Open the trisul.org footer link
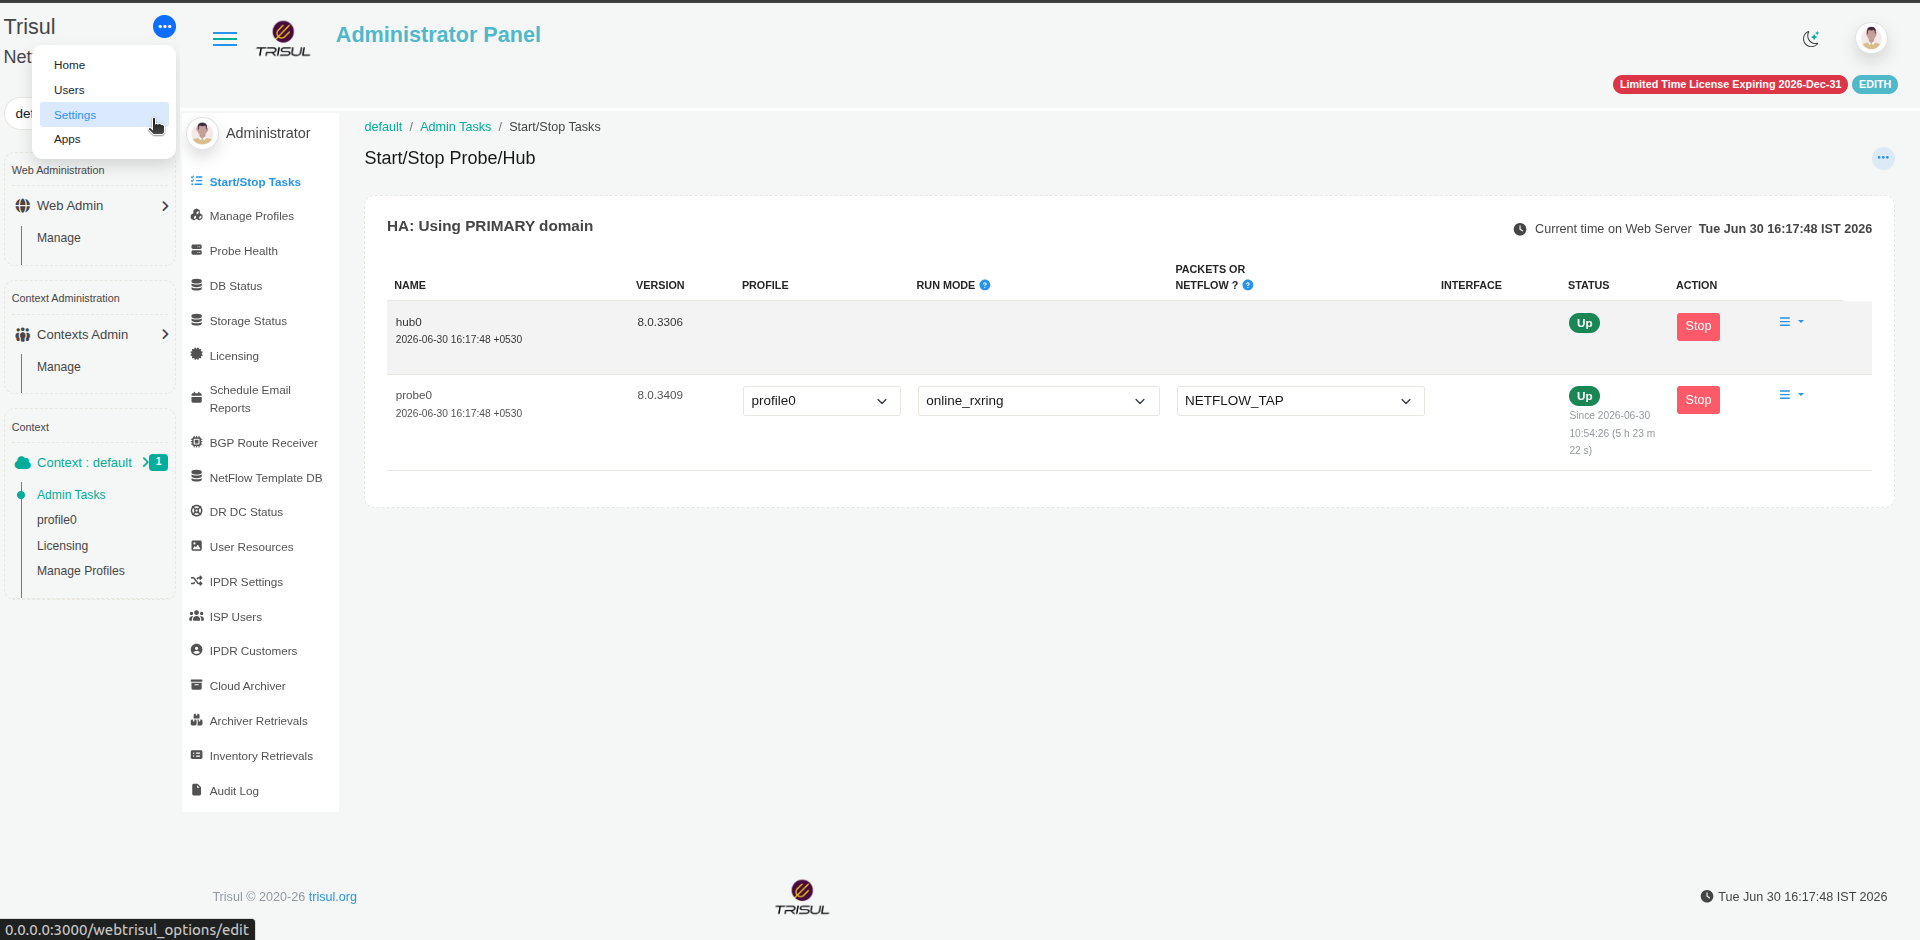1920x940 pixels. click(332, 897)
